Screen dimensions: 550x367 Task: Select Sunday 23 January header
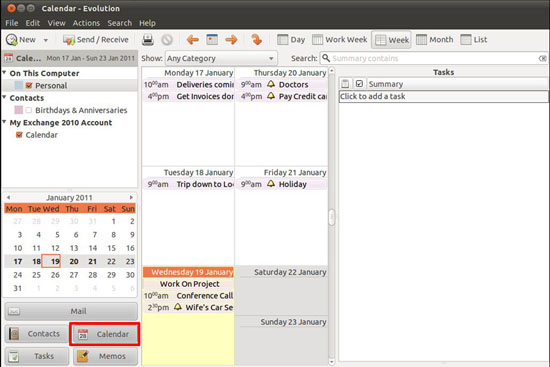coord(282,322)
